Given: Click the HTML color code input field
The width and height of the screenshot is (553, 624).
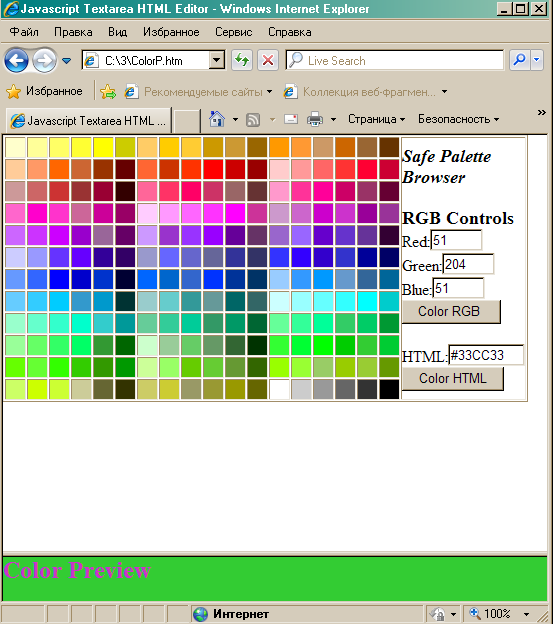Looking at the screenshot, I should point(486,355).
